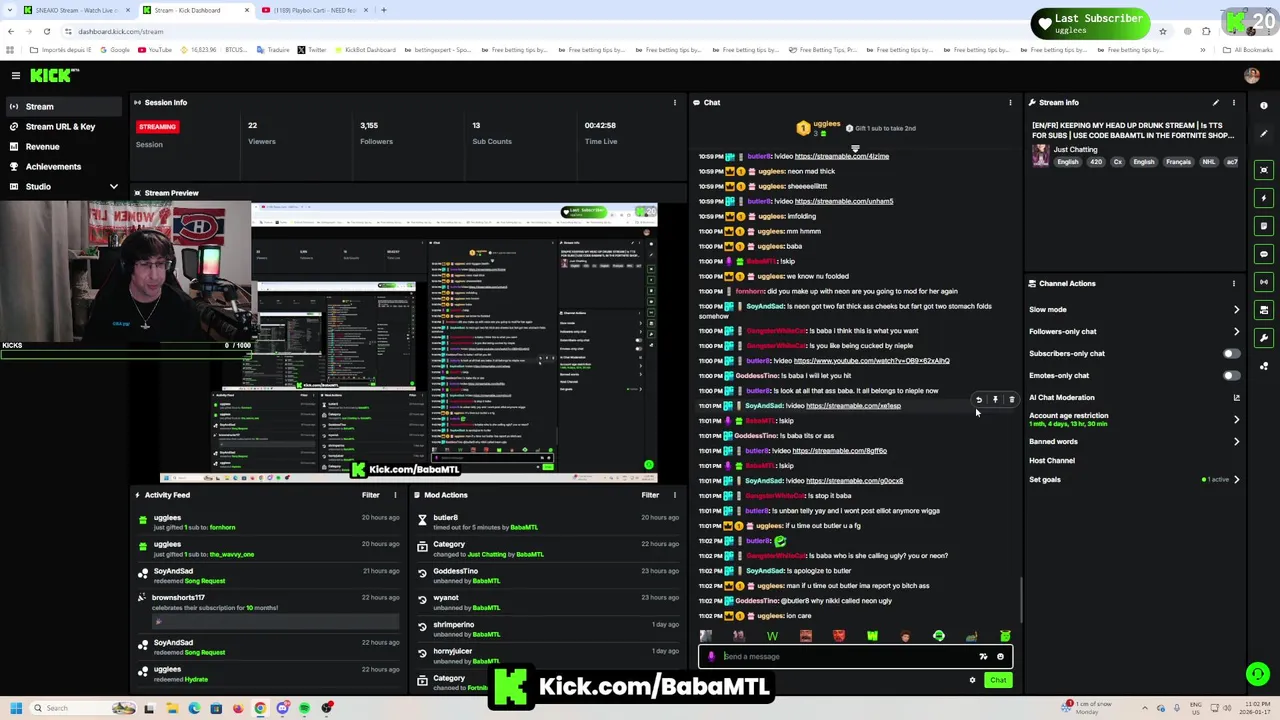Open the emoji picker in chat input

(1000, 657)
